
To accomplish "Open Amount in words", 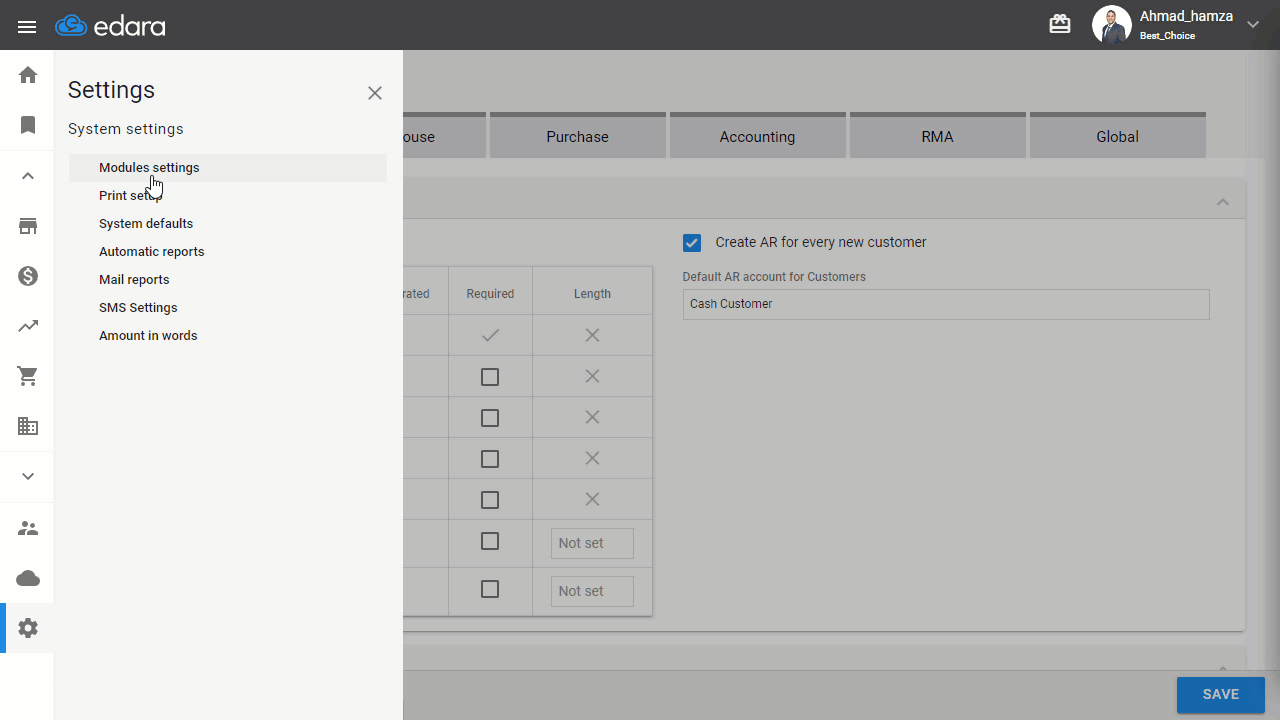I will pos(228,336).
